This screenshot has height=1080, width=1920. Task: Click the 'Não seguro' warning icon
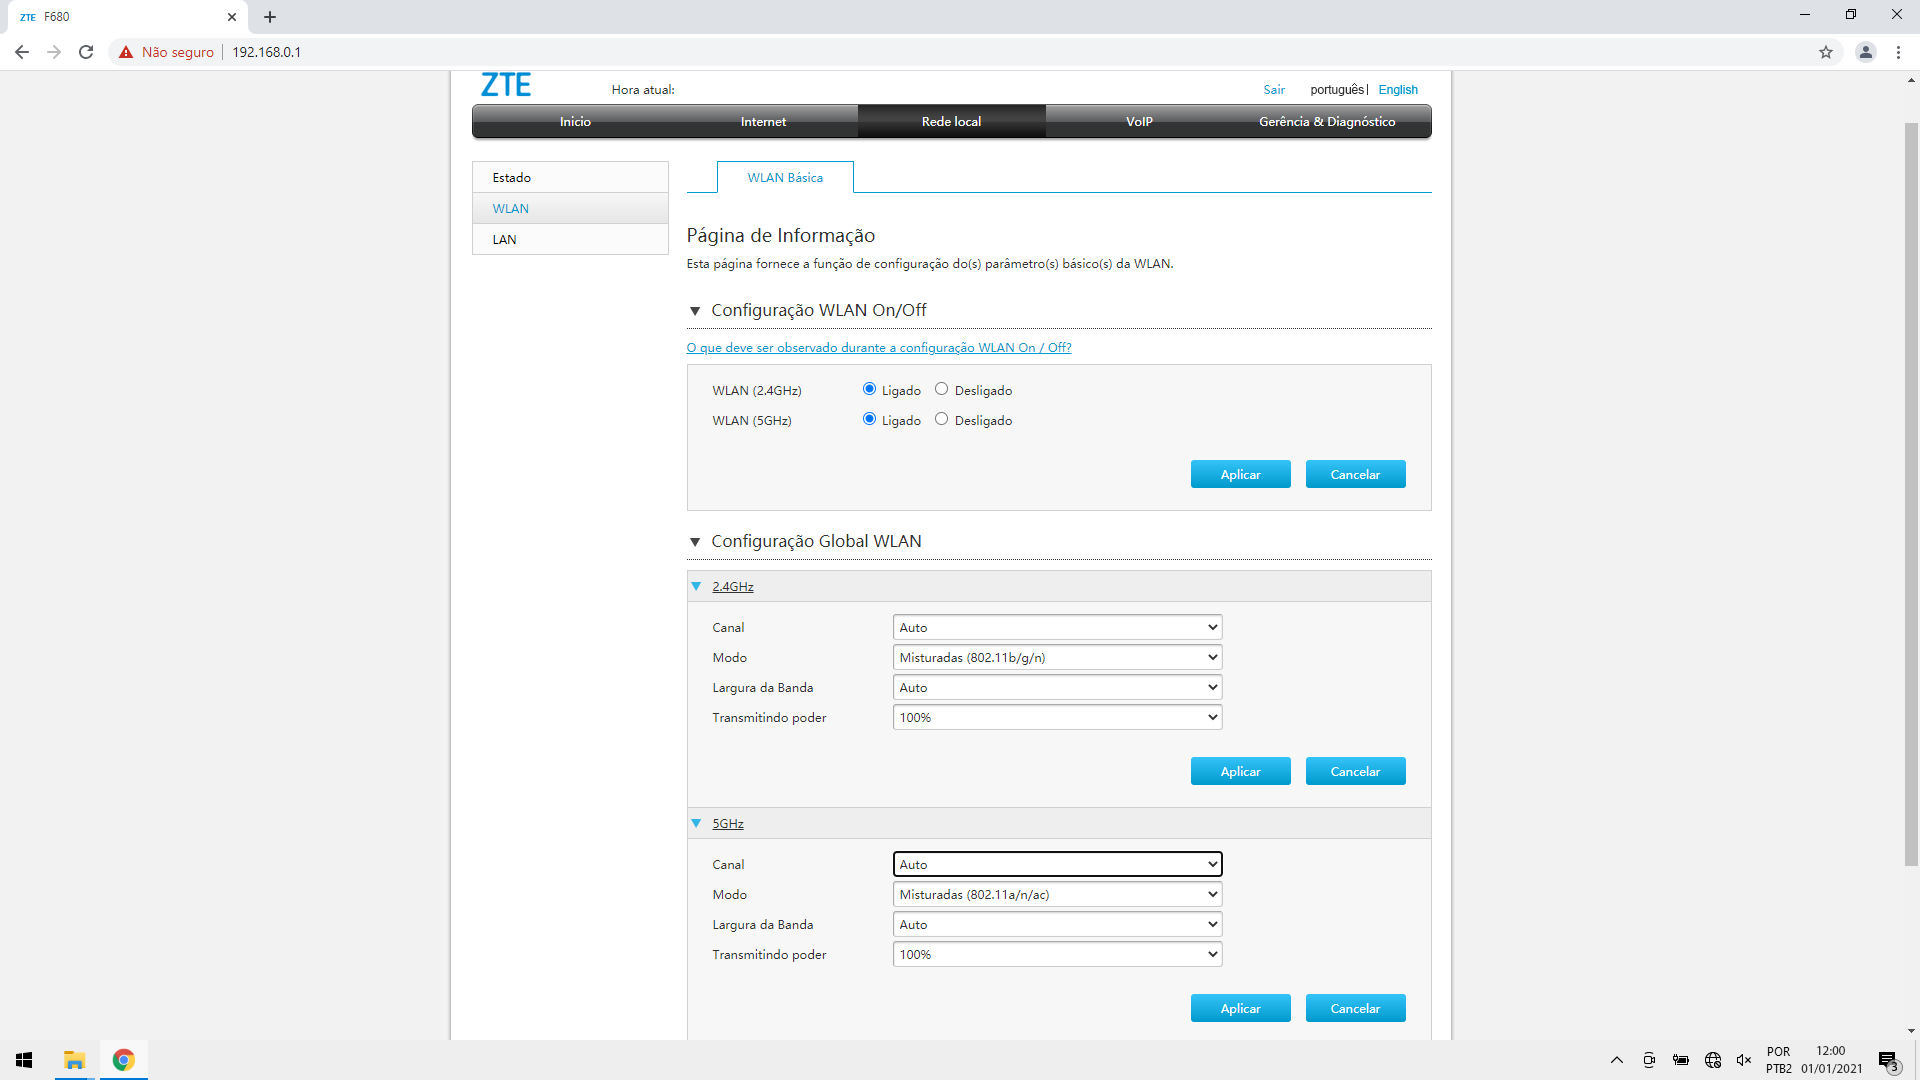[x=125, y=52]
